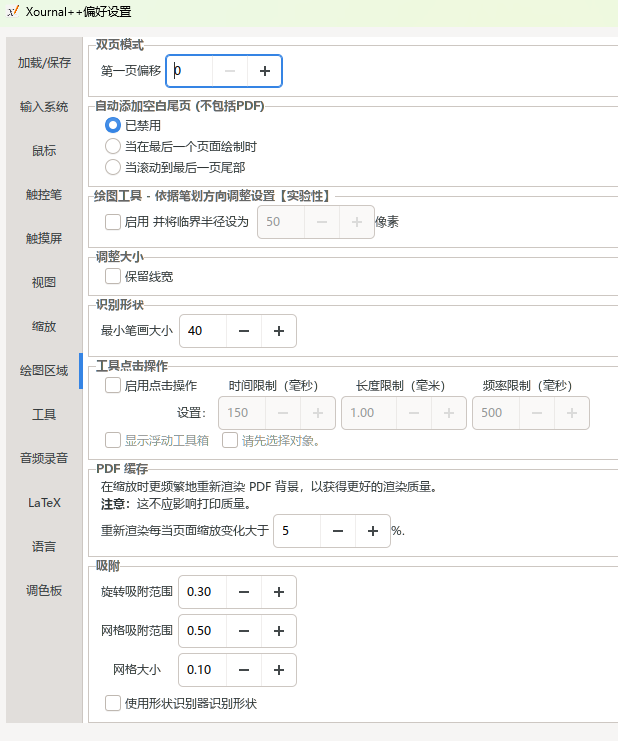Decrease 旋转吸附范围 with minus button
Screen dimensions: 618x741
click(x=244, y=592)
